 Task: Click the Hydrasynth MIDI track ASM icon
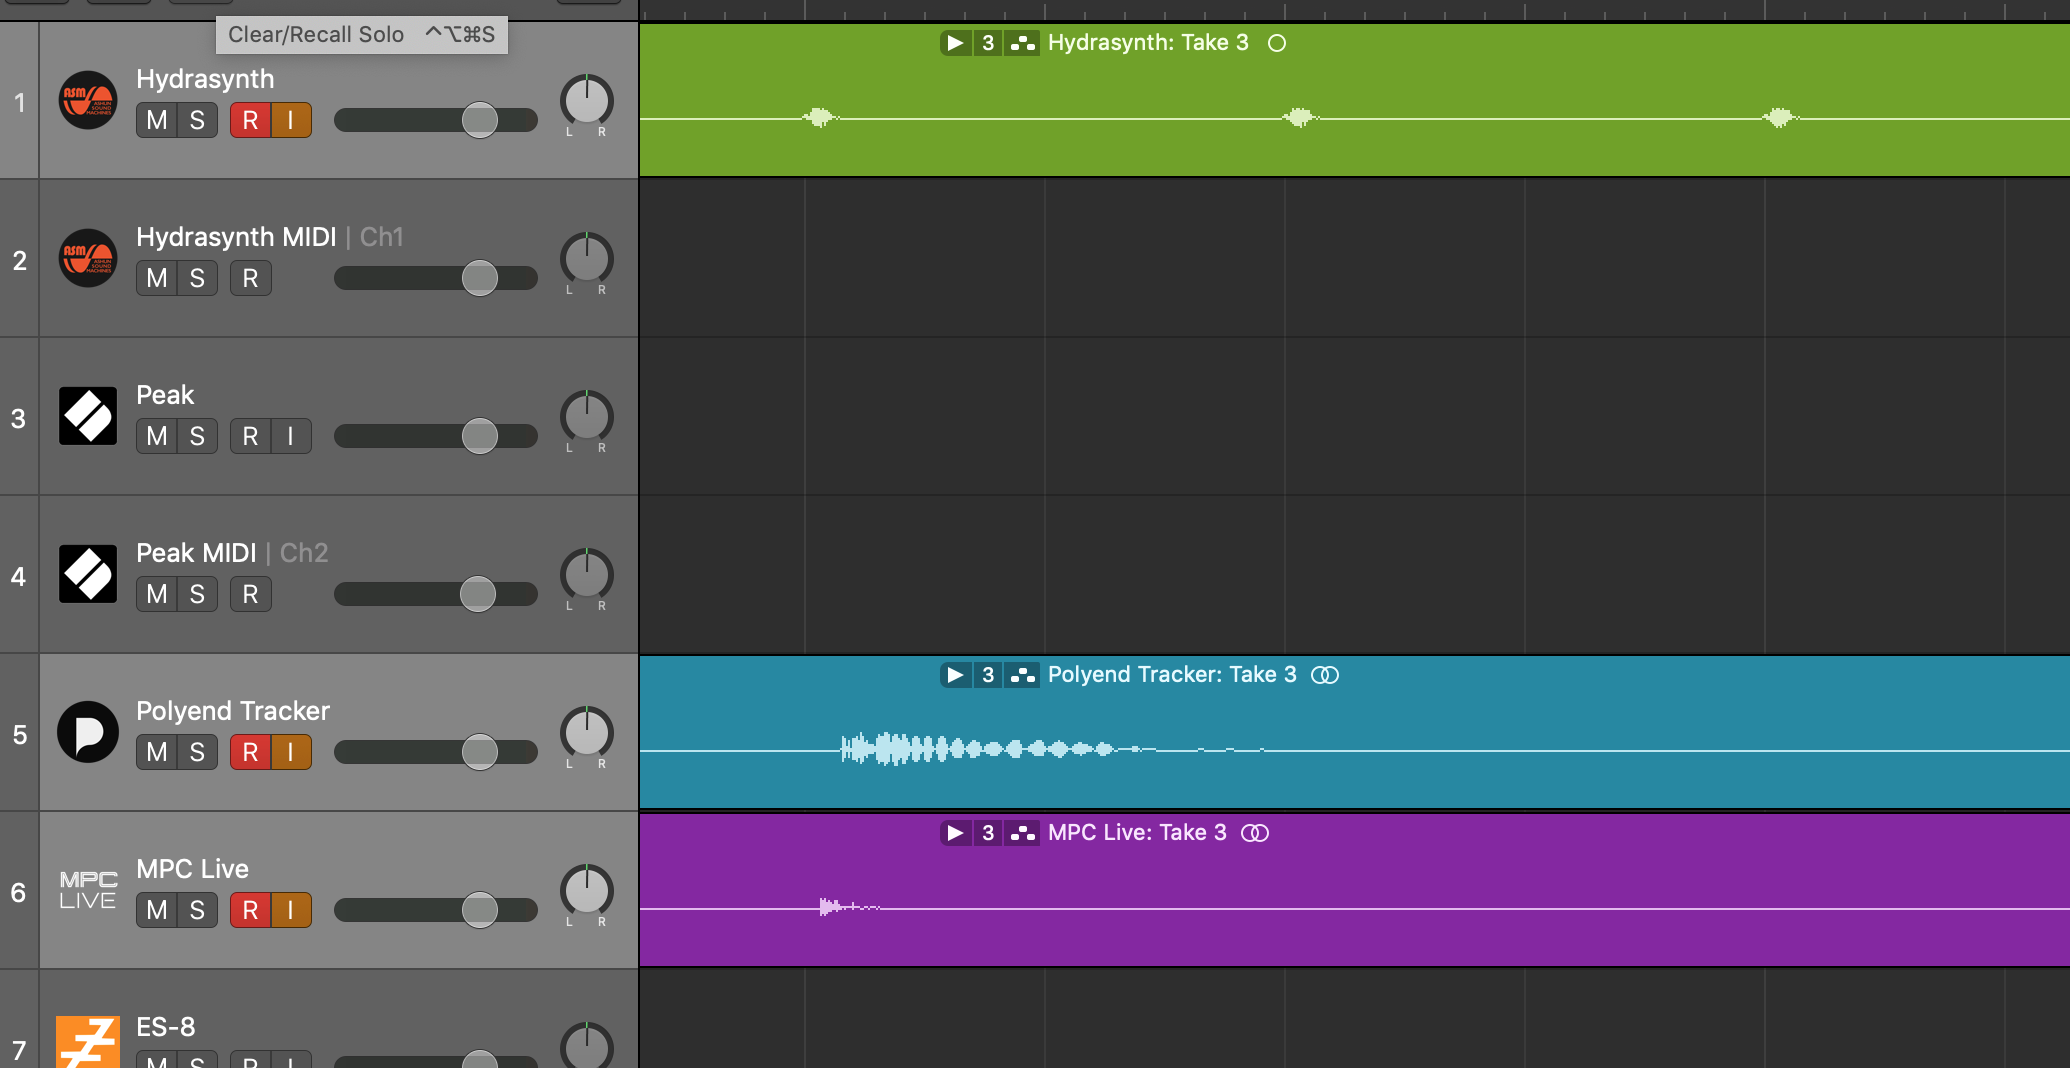point(88,259)
